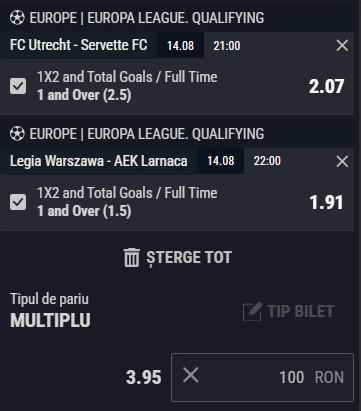Uncheck the Legia Warszawa bet checkbox
Screen dimensions: 361x411
(x=18, y=202)
